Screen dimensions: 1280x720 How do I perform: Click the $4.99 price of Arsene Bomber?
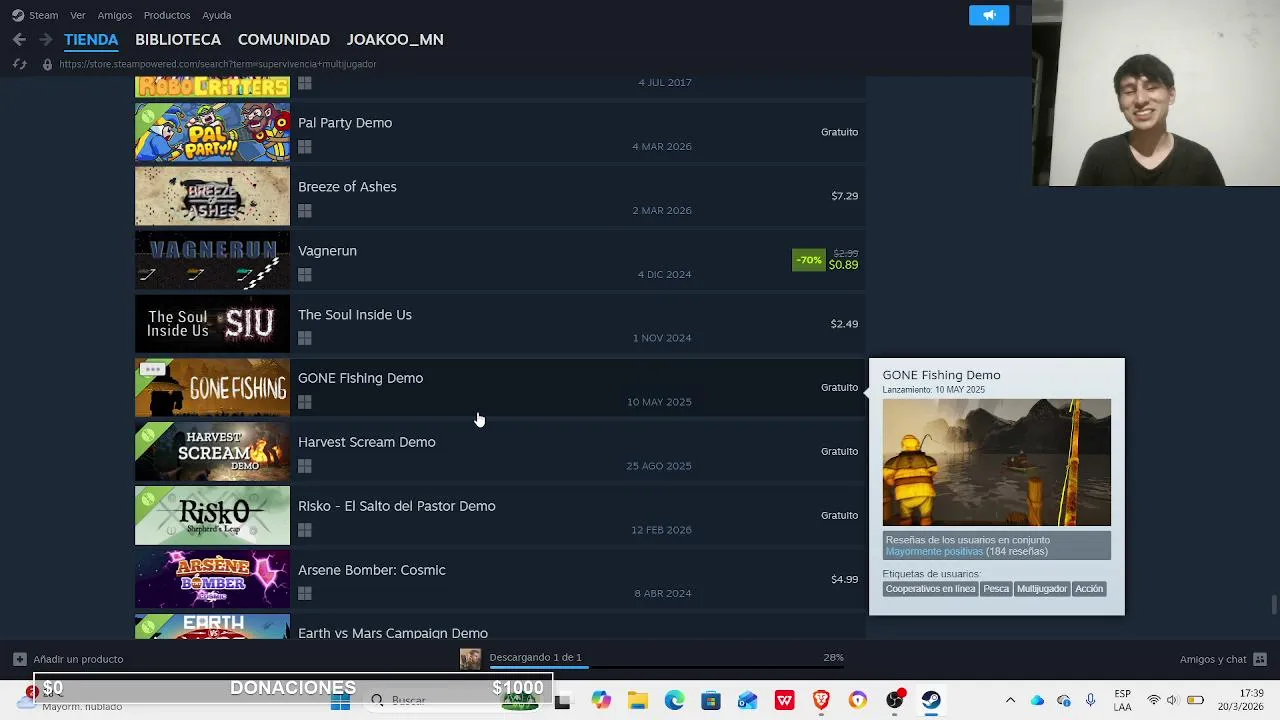(844, 579)
